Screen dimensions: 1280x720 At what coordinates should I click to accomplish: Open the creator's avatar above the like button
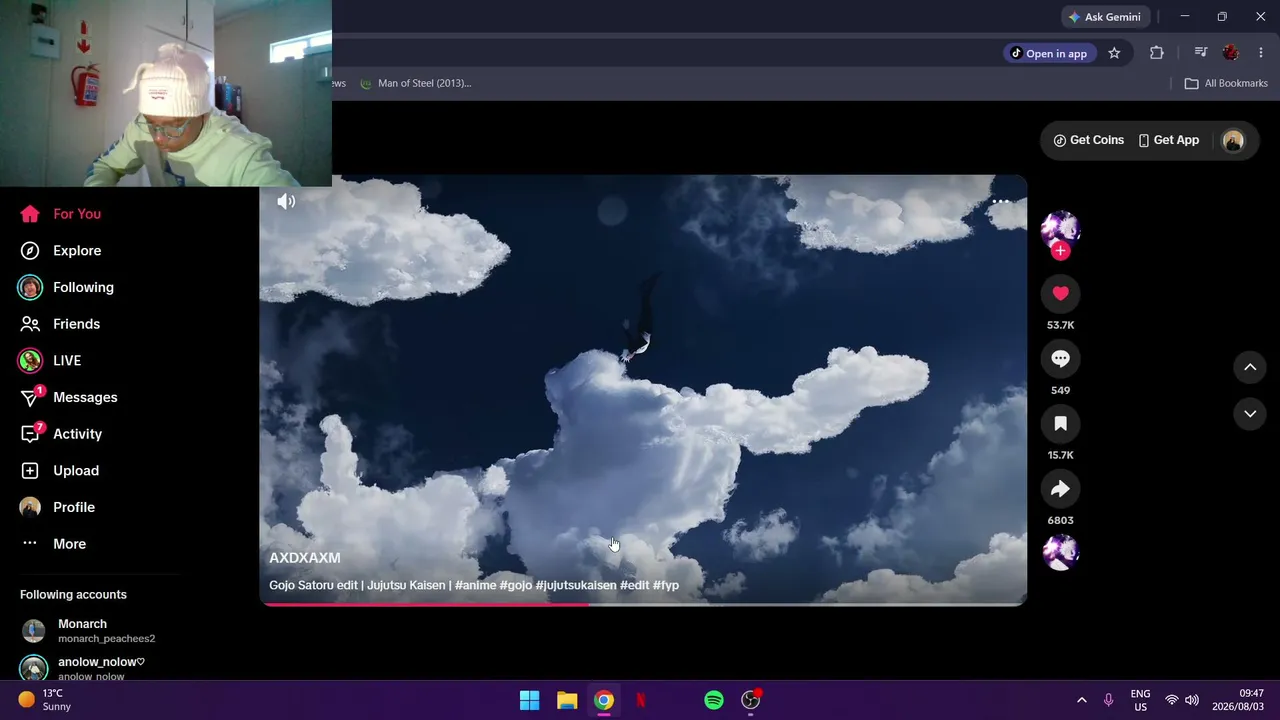point(1060,229)
